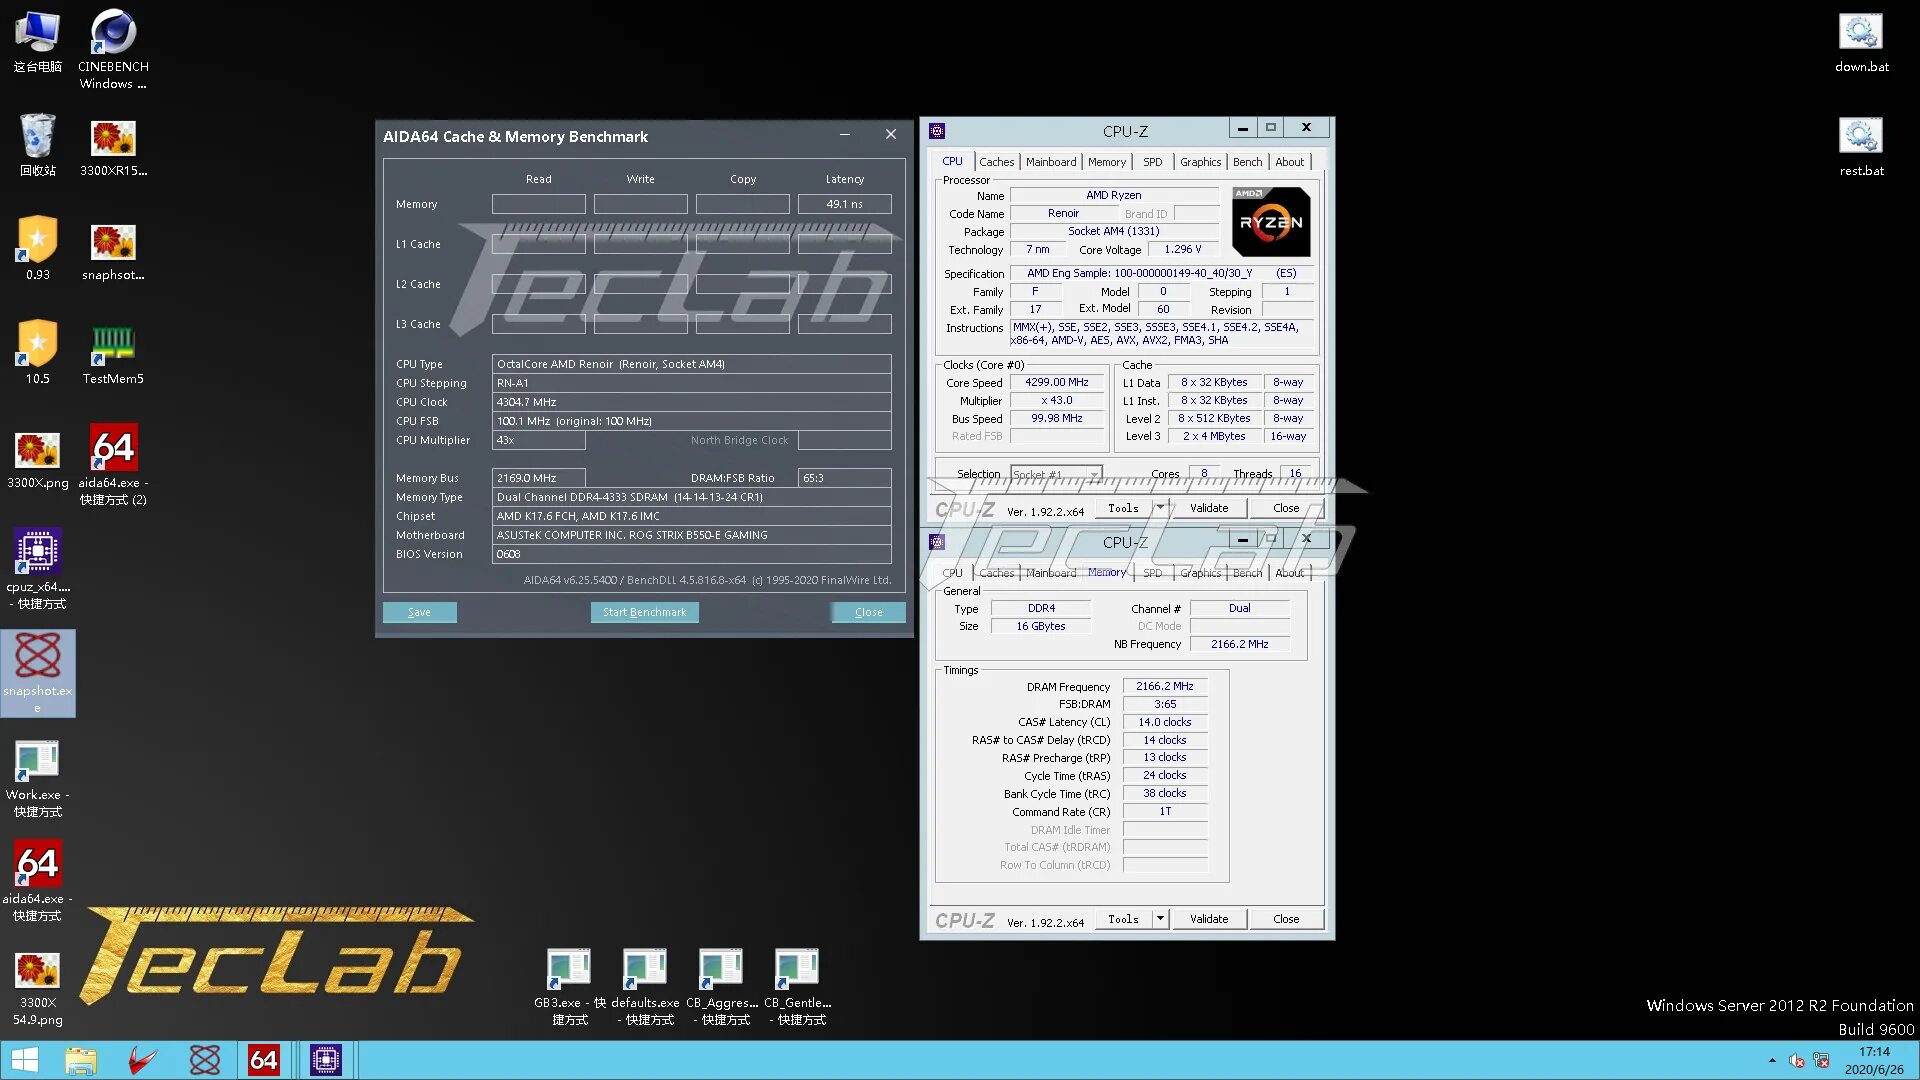This screenshot has width=1920, height=1080.
Task: Open the CB_Gentle shortcut icon
Action: [x=797, y=968]
